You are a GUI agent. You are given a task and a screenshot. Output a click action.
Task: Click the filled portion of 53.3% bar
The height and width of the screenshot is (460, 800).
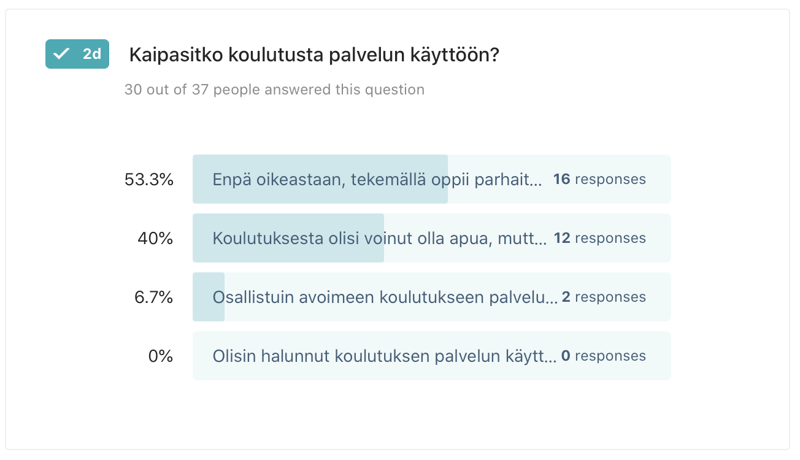pyautogui.click(x=320, y=179)
